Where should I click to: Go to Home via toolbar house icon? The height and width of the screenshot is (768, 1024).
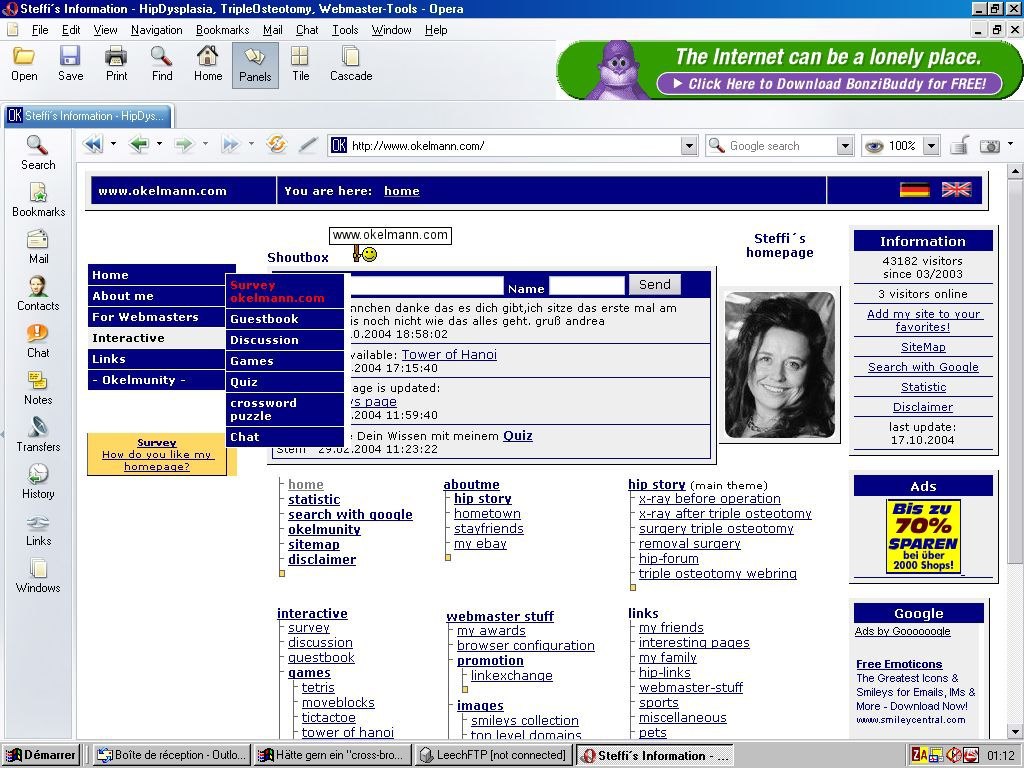tap(208, 64)
